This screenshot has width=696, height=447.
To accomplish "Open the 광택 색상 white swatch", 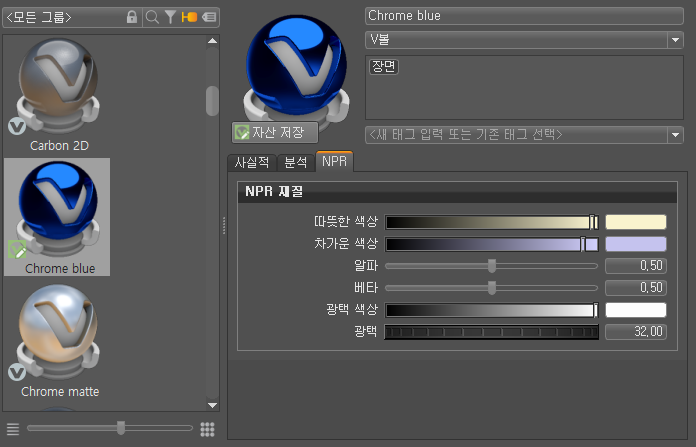I will pos(636,310).
